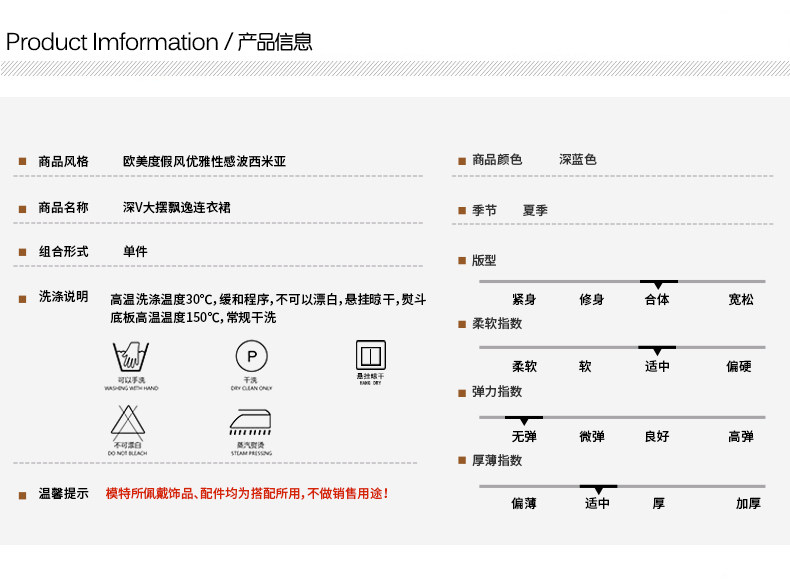Click the text 深V大摆飘逸连衣裙
Screen dimensions: 790x584
177,207
